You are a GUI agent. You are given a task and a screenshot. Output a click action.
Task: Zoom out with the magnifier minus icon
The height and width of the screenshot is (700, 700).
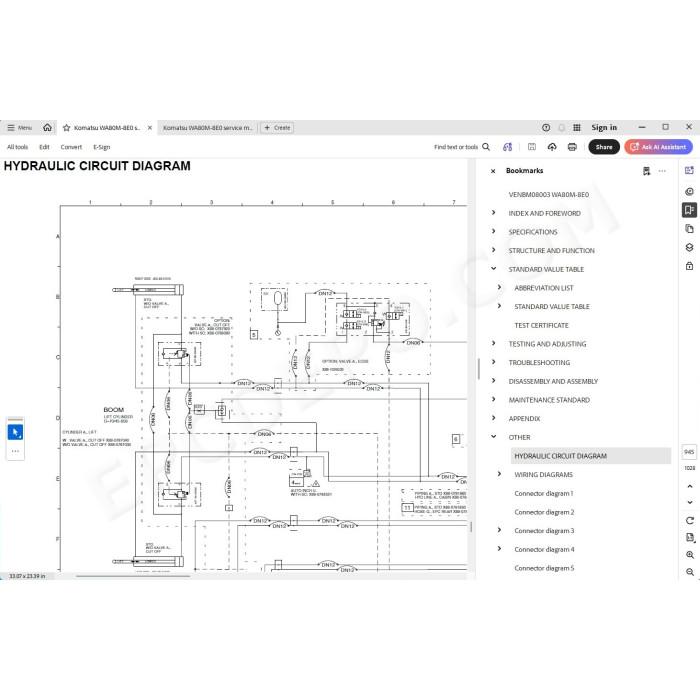pos(690,572)
